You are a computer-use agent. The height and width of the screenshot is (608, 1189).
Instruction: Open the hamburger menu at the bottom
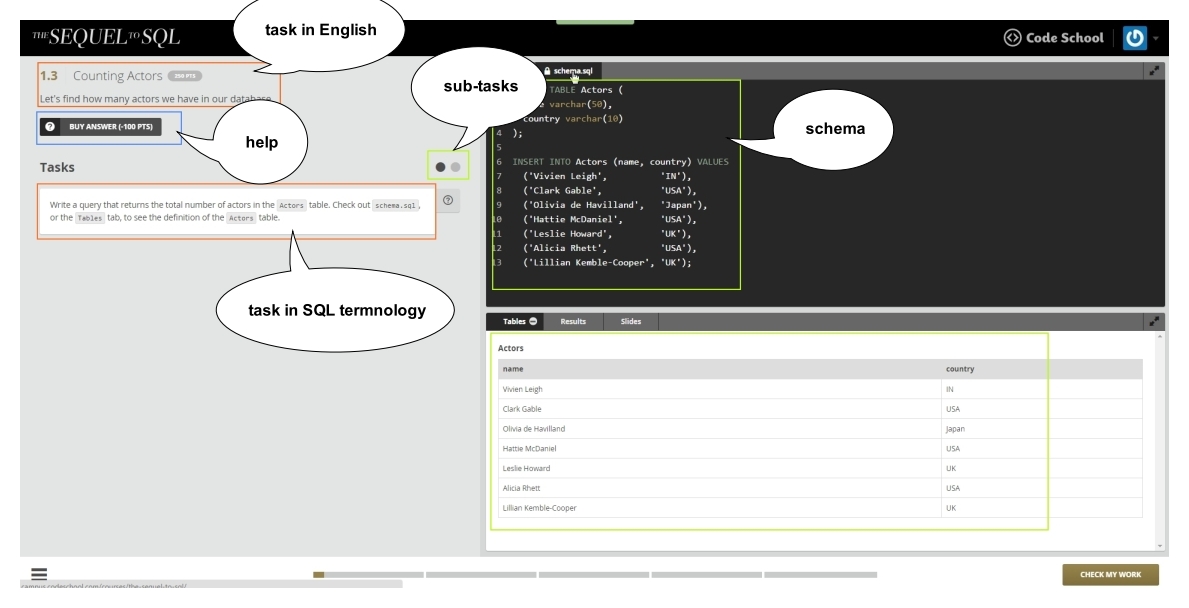[x=39, y=574]
